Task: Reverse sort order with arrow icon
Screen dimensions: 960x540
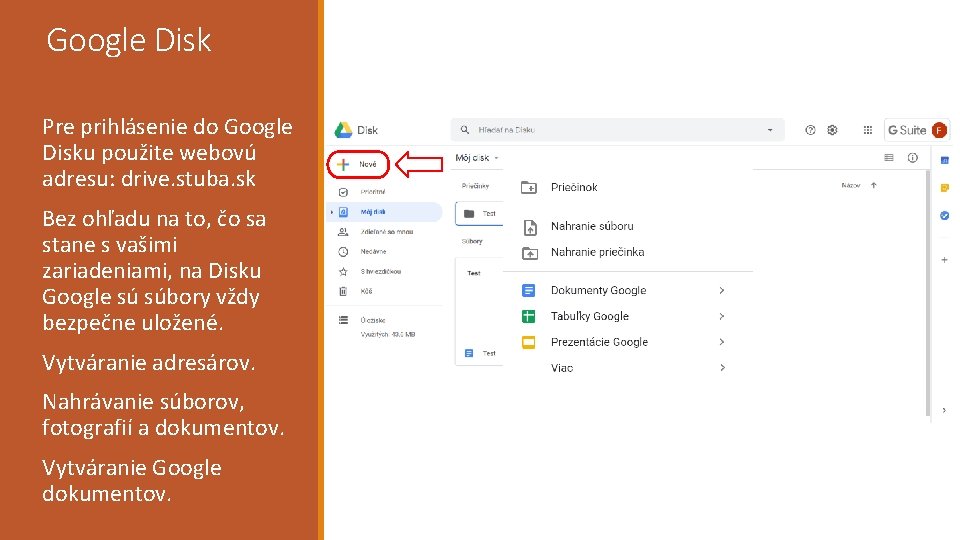Action: 874,186
